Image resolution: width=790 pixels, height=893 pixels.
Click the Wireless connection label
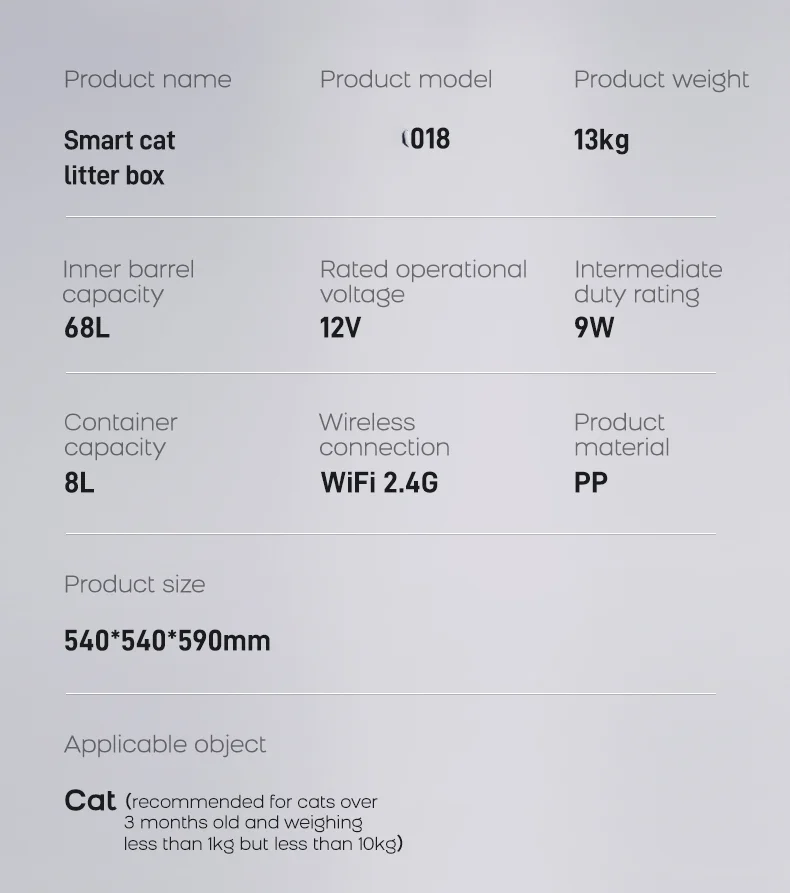[384, 435]
